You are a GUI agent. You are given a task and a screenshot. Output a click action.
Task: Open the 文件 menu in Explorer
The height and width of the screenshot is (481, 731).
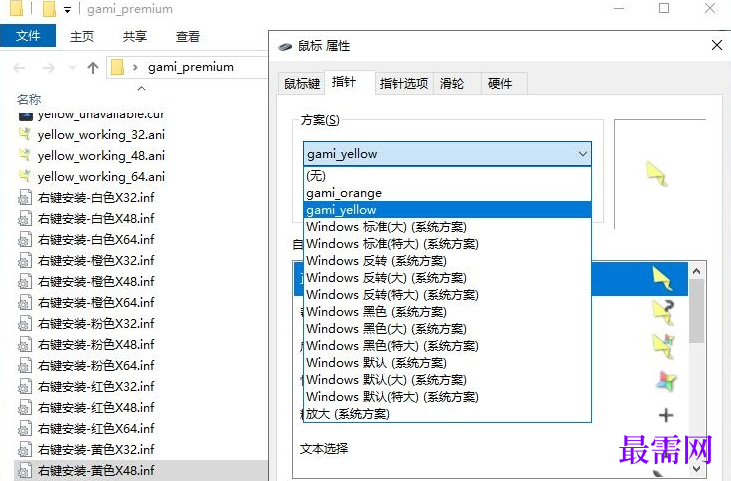pyautogui.click(x=28, y=36)
